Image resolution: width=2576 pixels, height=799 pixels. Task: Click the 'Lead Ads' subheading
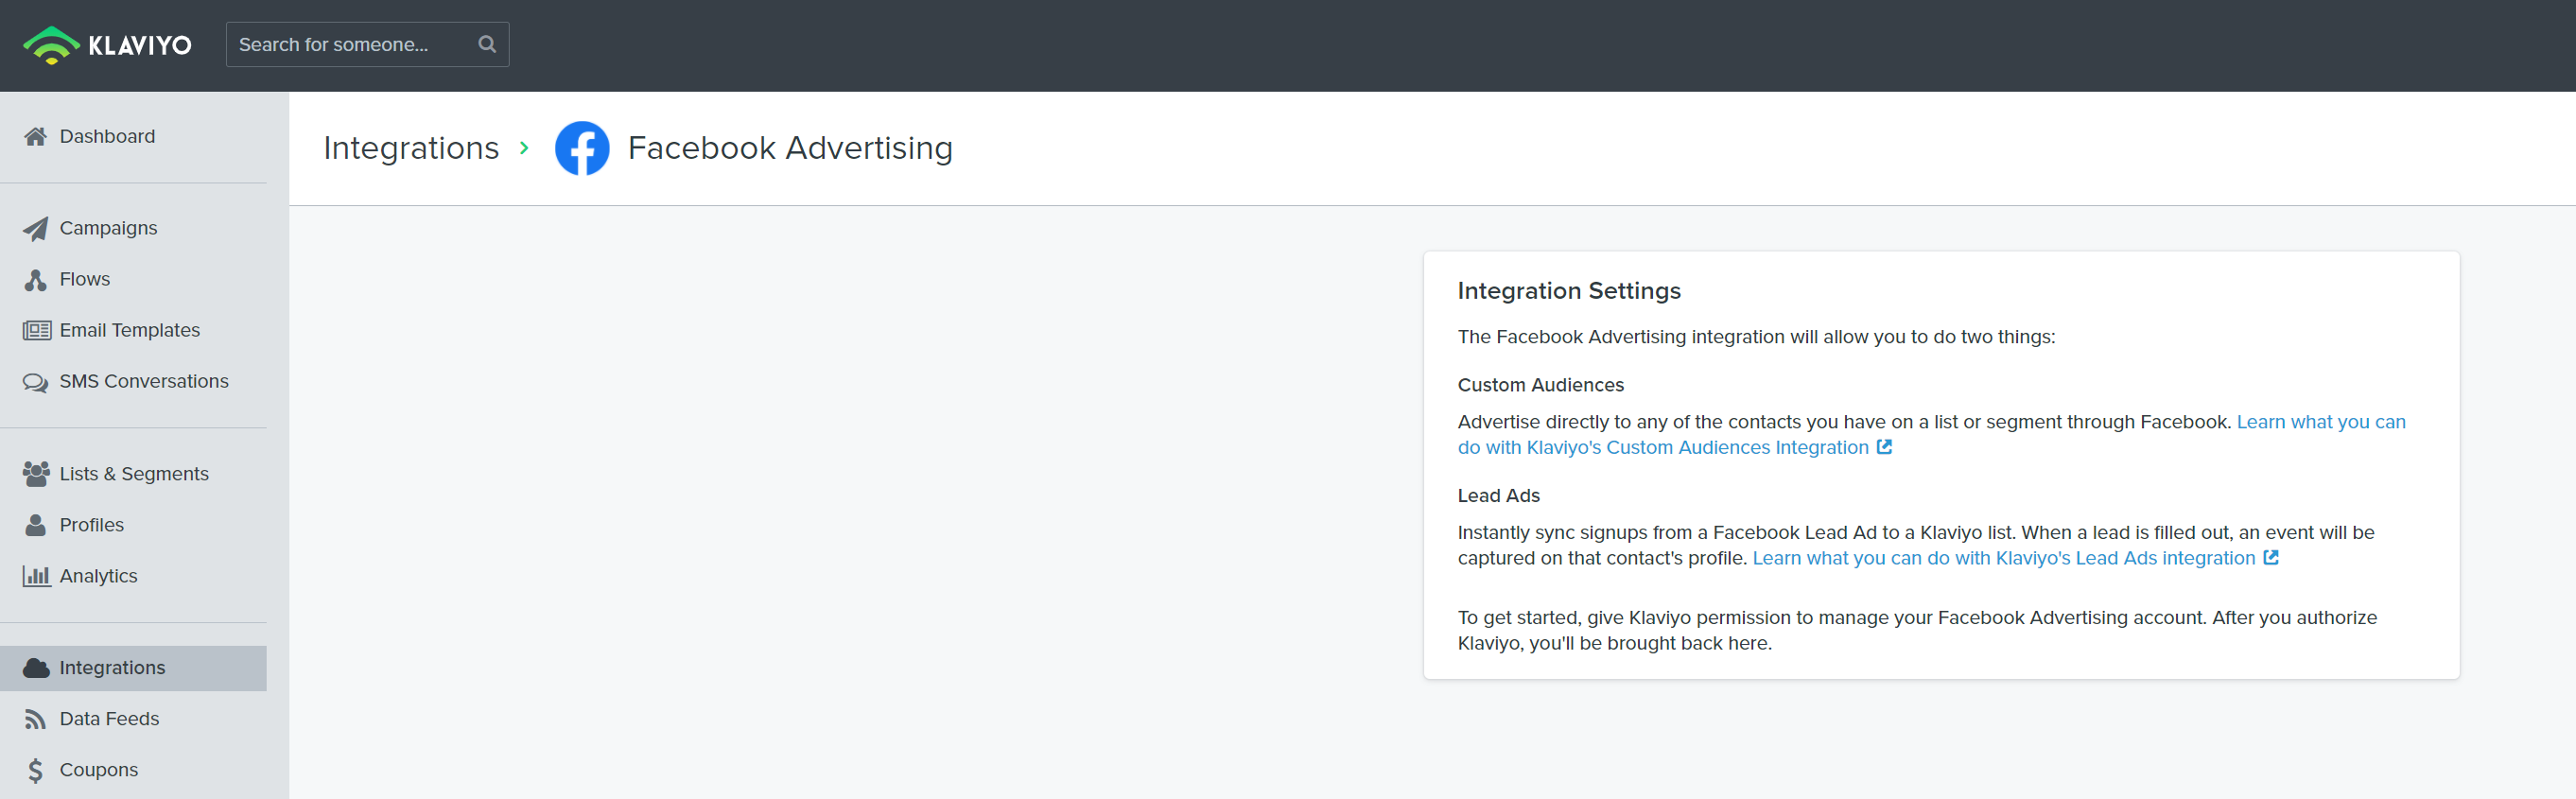coord(1498,495)
